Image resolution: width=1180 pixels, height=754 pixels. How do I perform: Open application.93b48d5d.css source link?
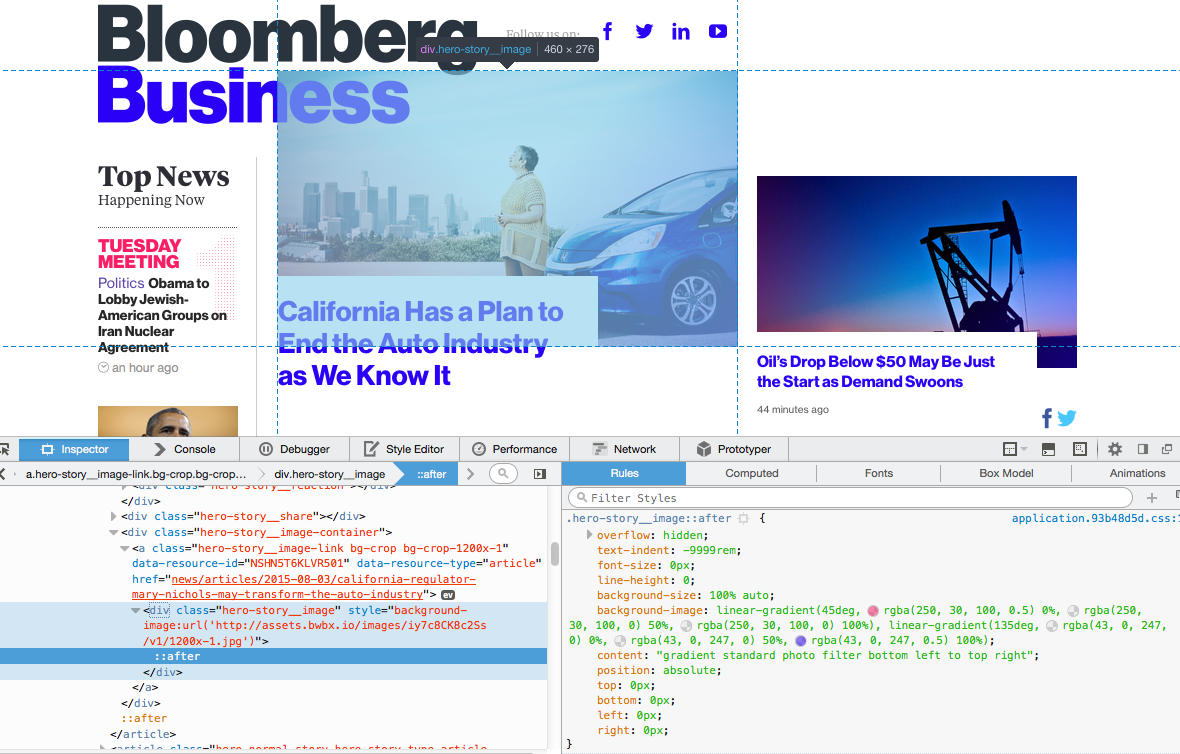(1095, 518)
